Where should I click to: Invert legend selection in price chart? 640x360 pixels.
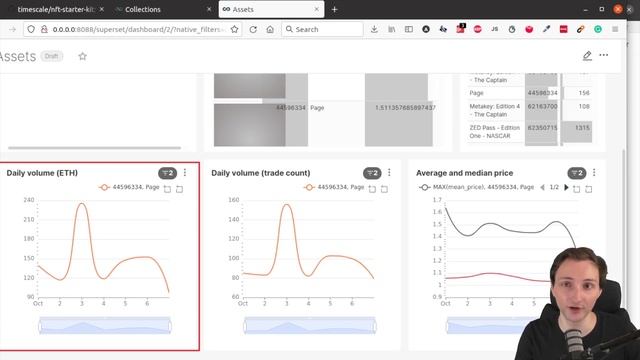coord(589,189)
